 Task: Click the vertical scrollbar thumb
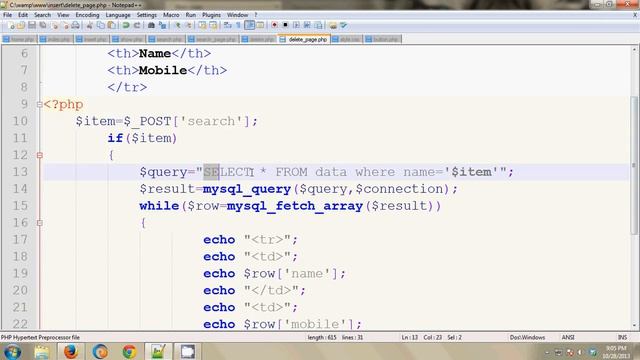pos(634,165)
